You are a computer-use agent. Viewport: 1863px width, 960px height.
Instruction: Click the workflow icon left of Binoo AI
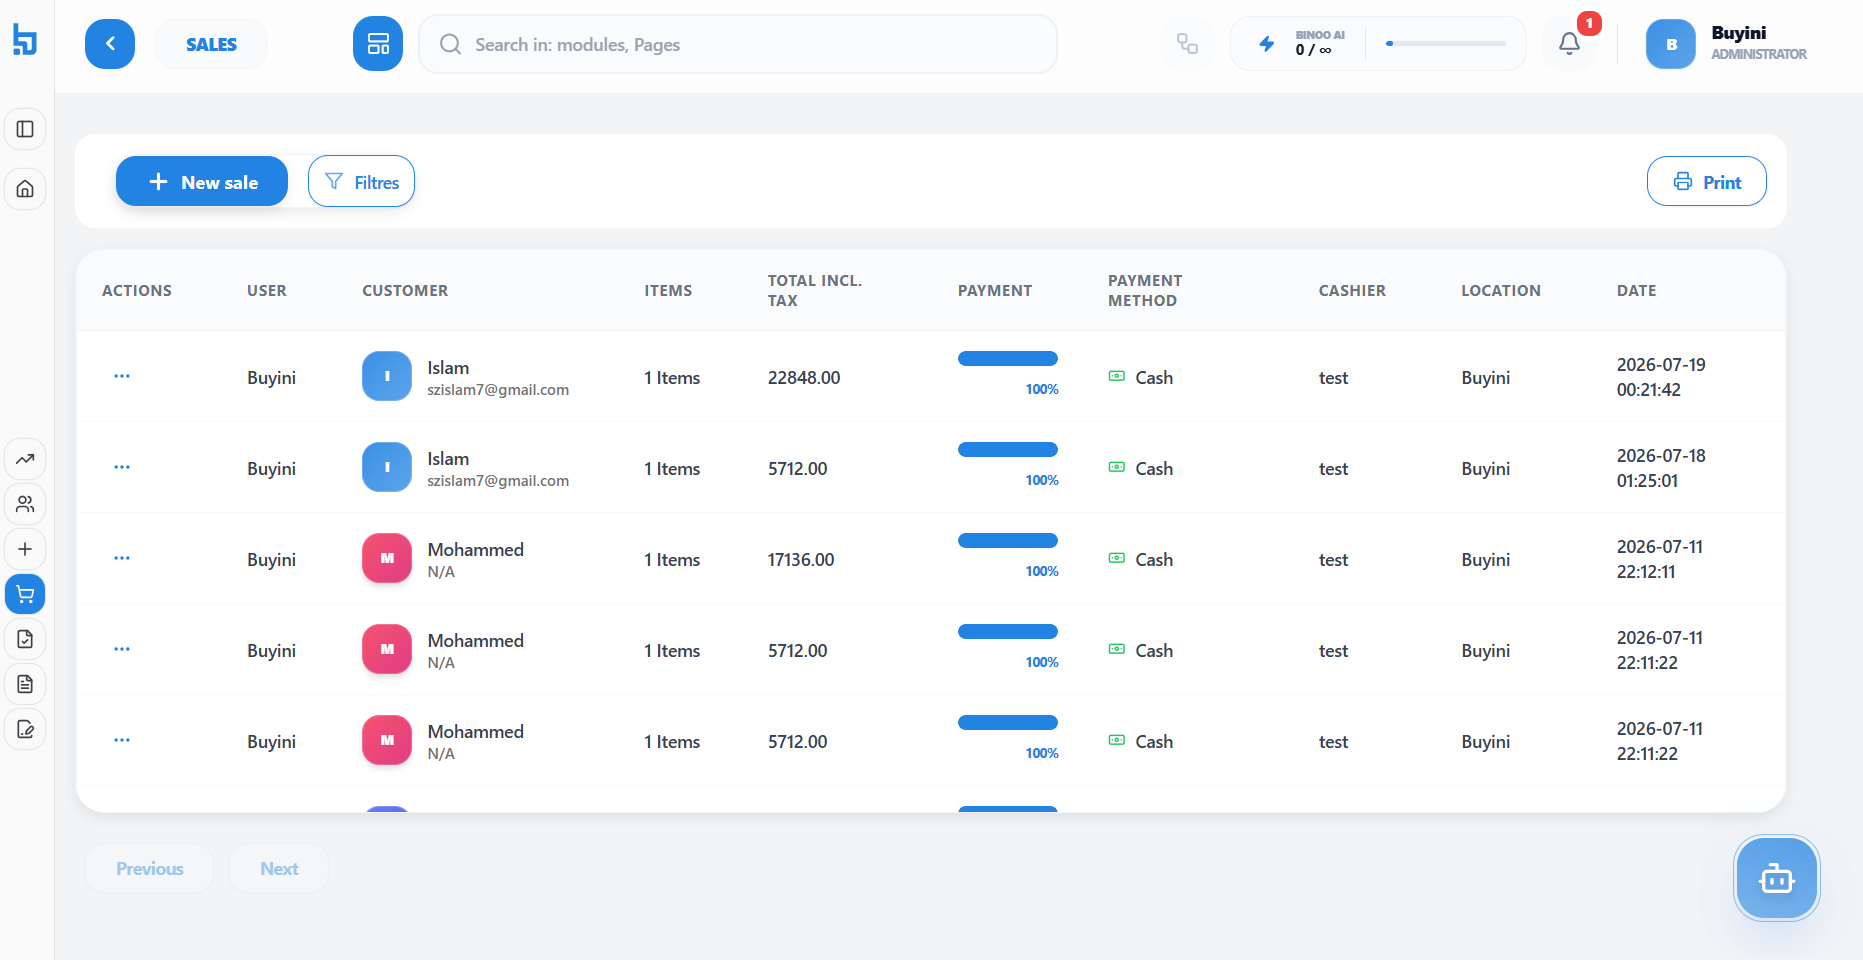pos(1187,44)
